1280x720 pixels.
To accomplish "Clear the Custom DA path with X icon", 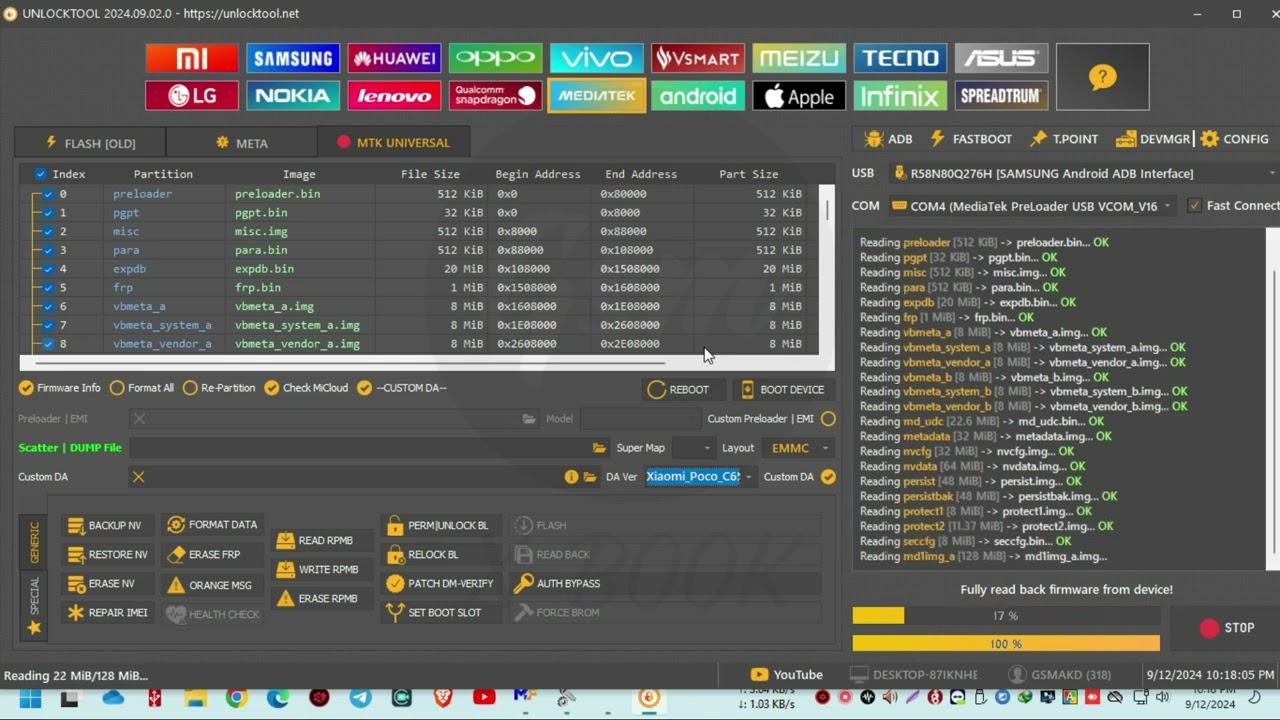I will [x=139, y=477].
